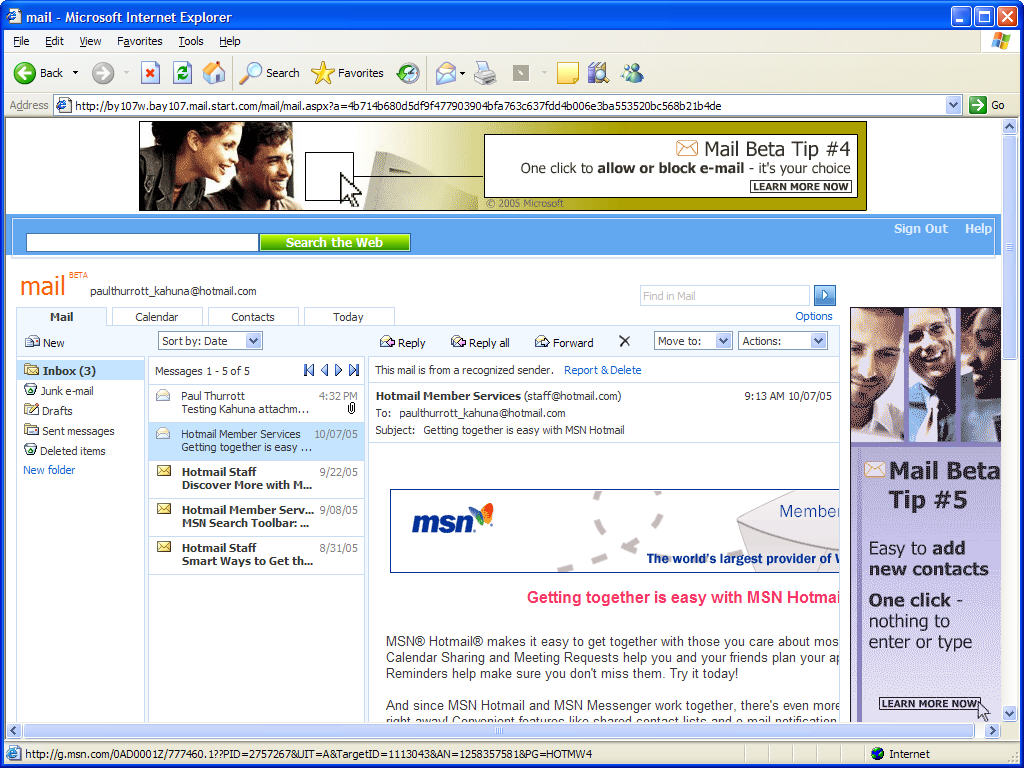The image size is (1024, 768).
Task: Open the Mail icon dropdown arrow
Action: (x=462, y=73)
